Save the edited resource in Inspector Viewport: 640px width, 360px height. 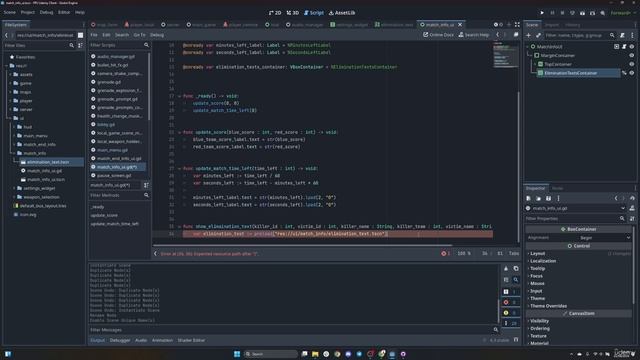(548, 198)
